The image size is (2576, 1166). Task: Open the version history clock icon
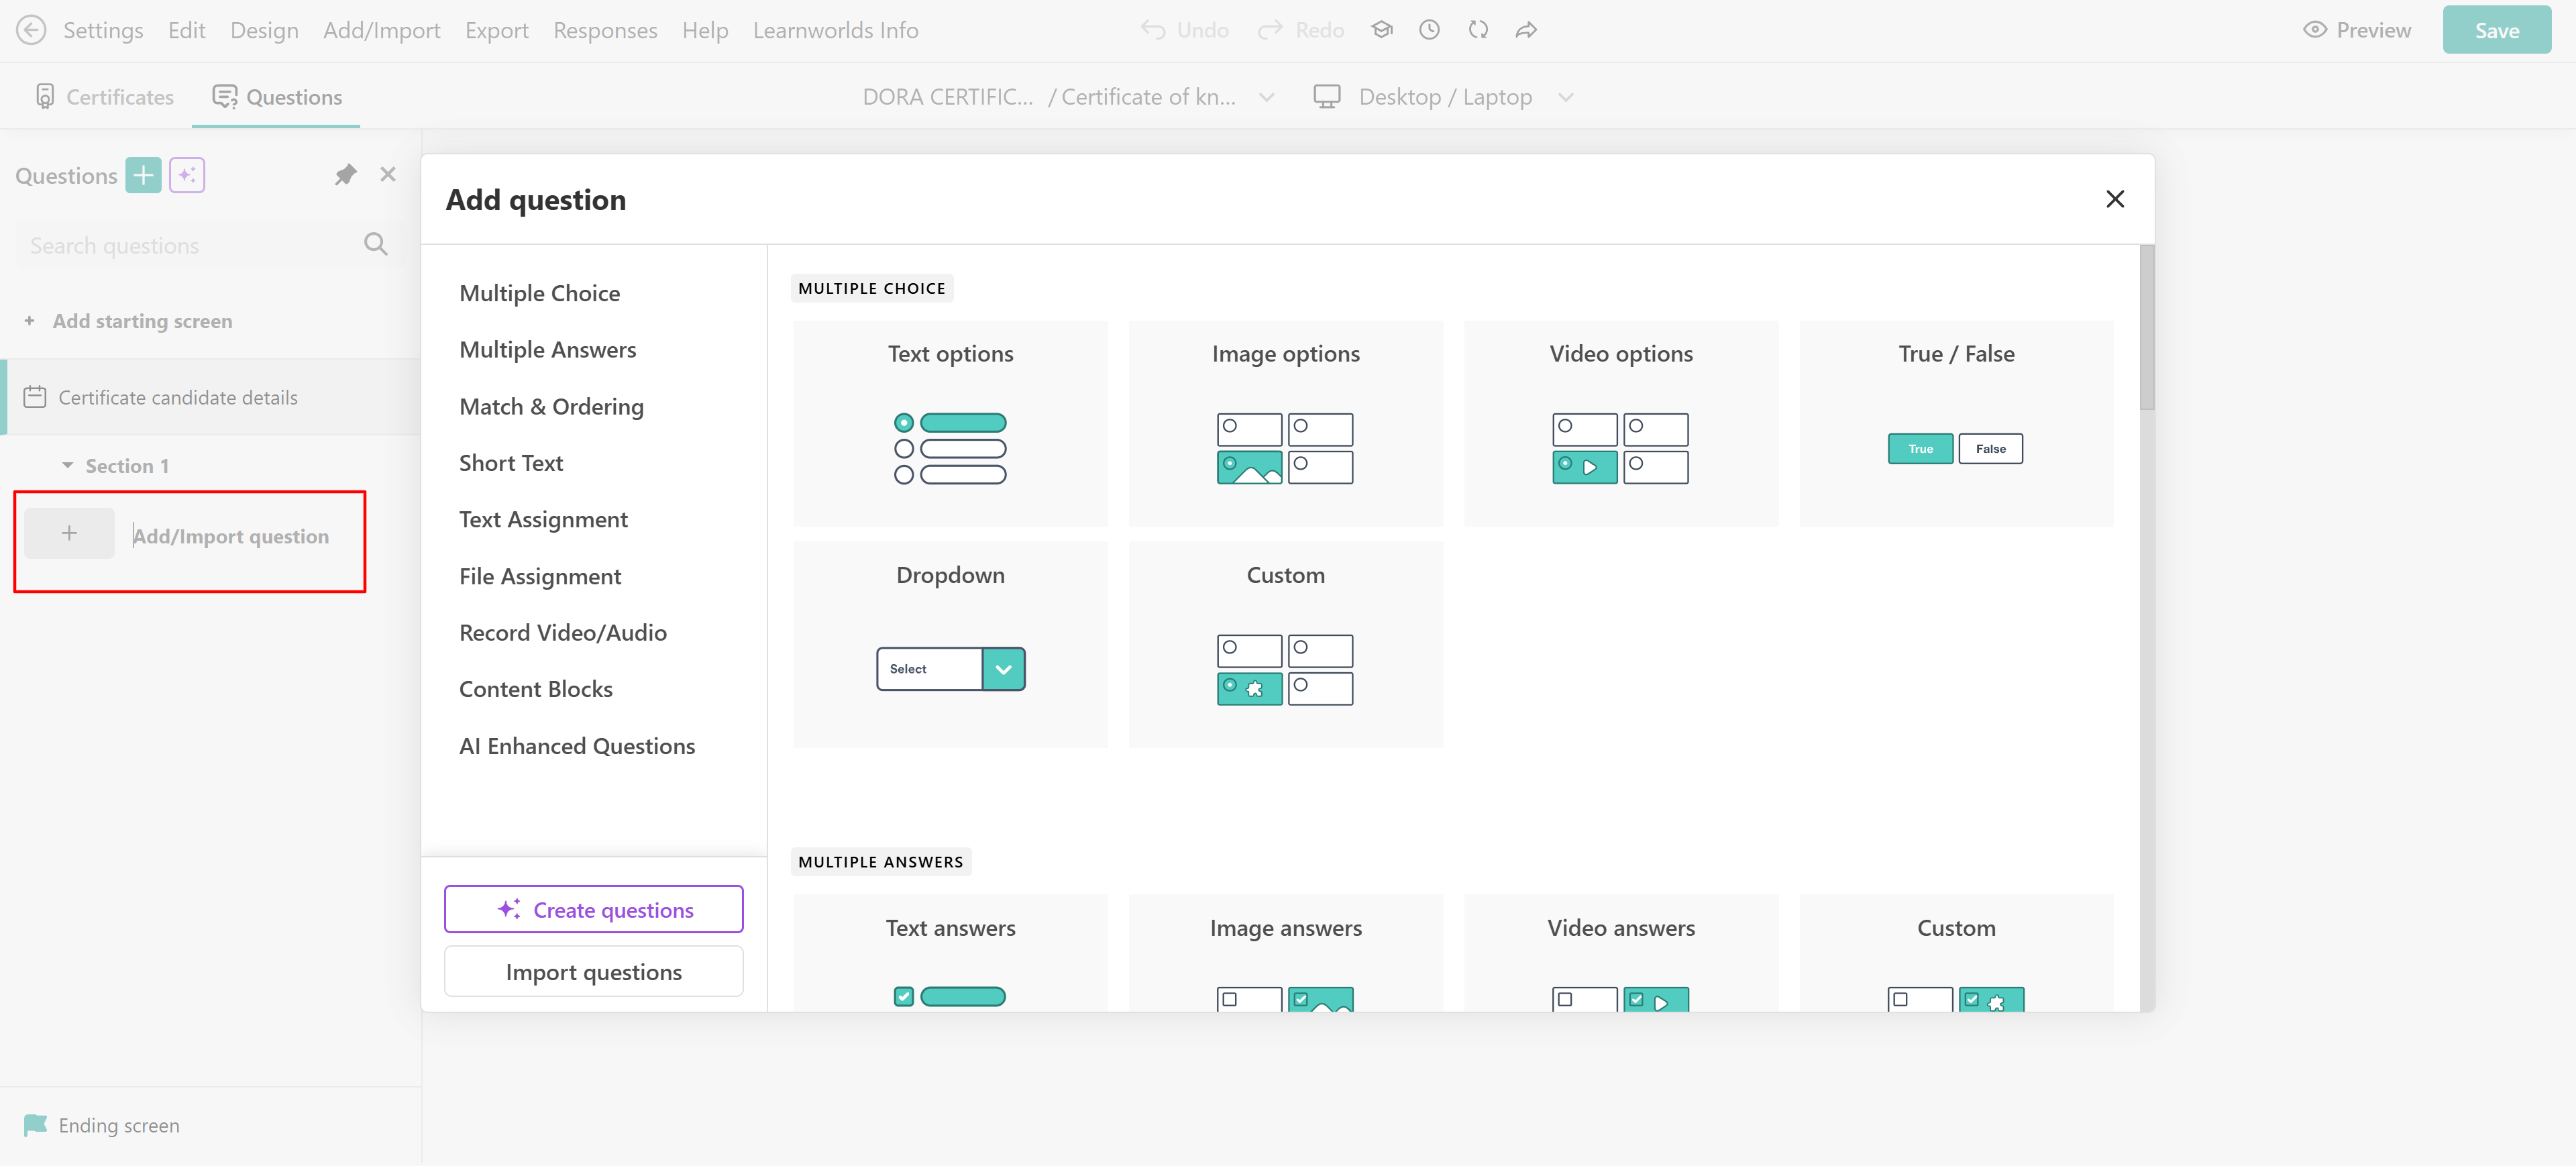coord(1430,30)
